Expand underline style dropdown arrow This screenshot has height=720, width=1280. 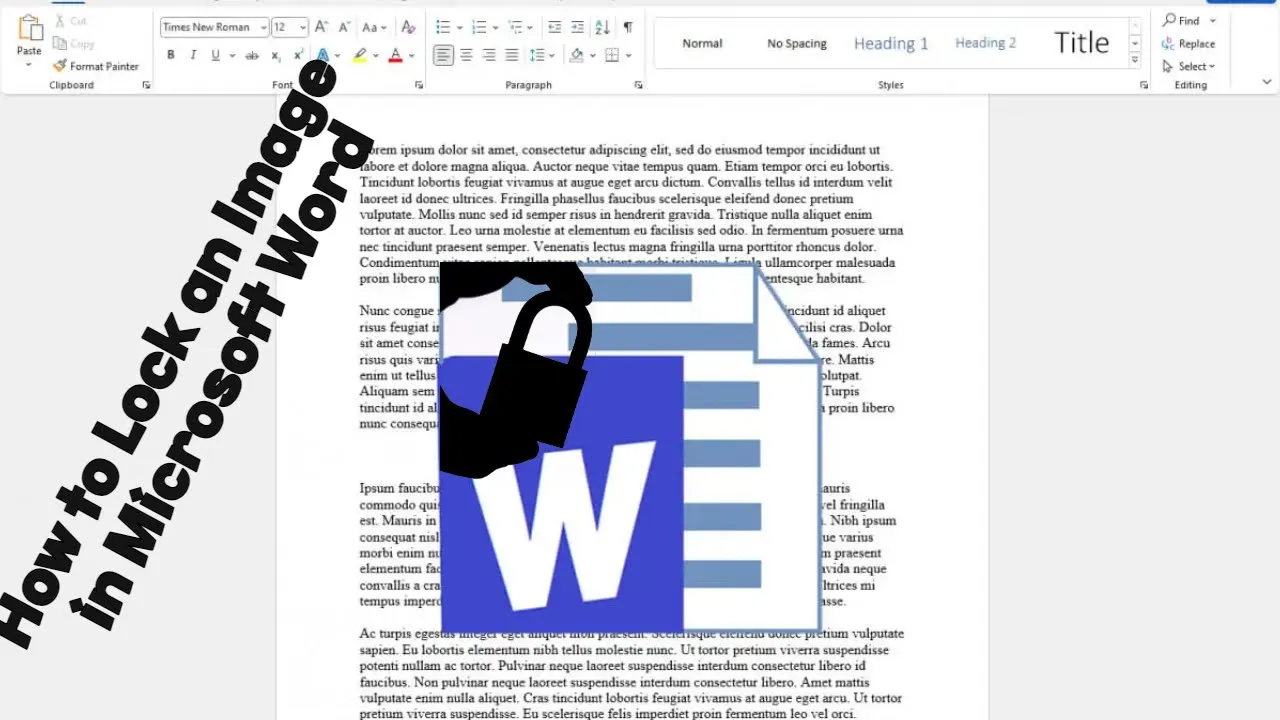click(232, 56)
